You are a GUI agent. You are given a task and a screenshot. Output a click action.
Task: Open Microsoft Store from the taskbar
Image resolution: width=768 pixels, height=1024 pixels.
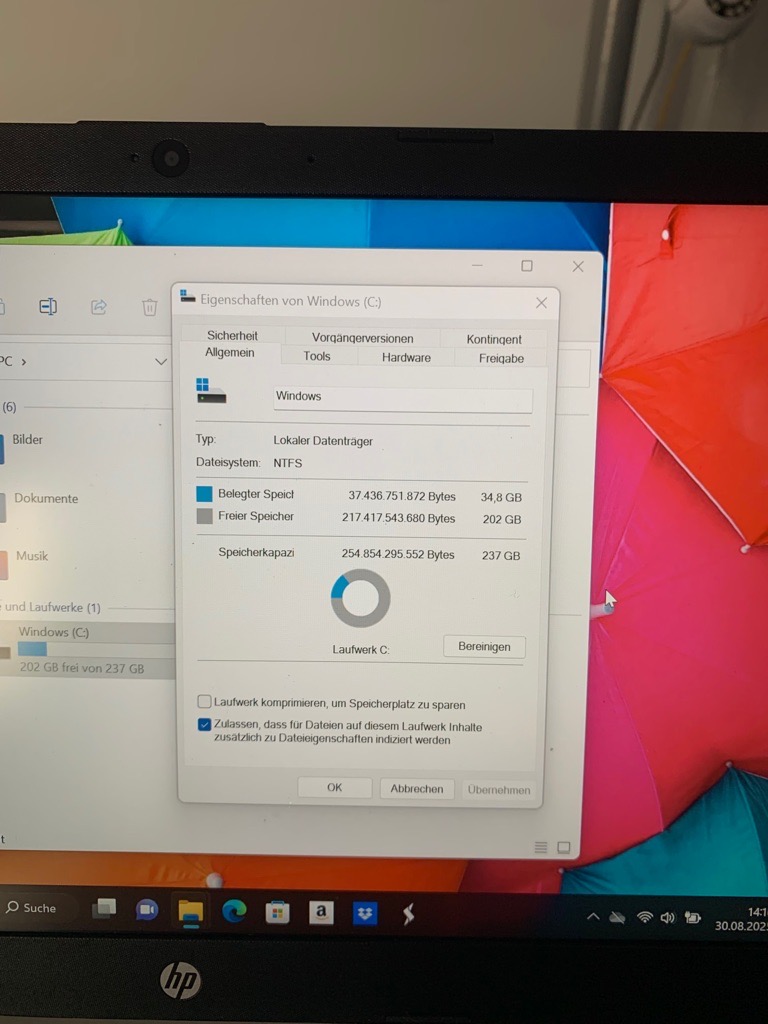coord(277,912)
